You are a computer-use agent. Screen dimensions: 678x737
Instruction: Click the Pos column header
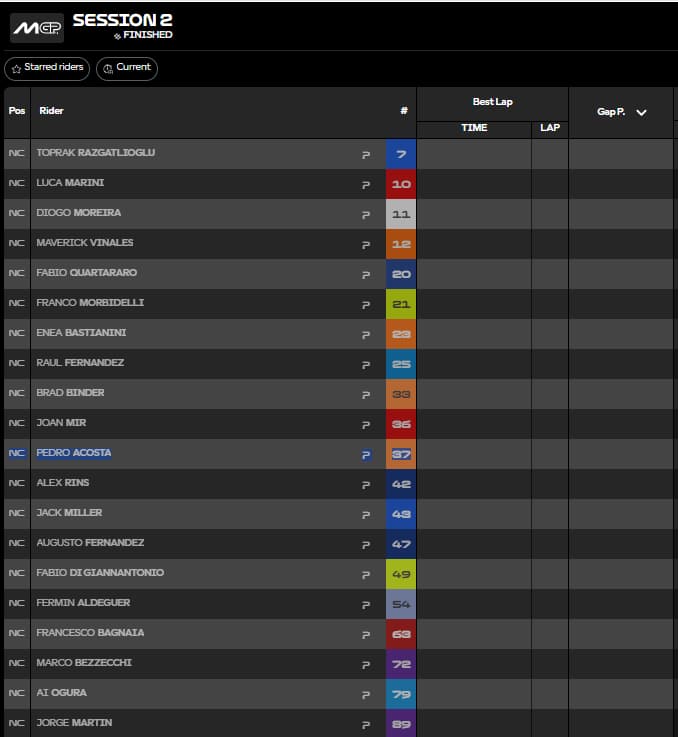(17, 111)
